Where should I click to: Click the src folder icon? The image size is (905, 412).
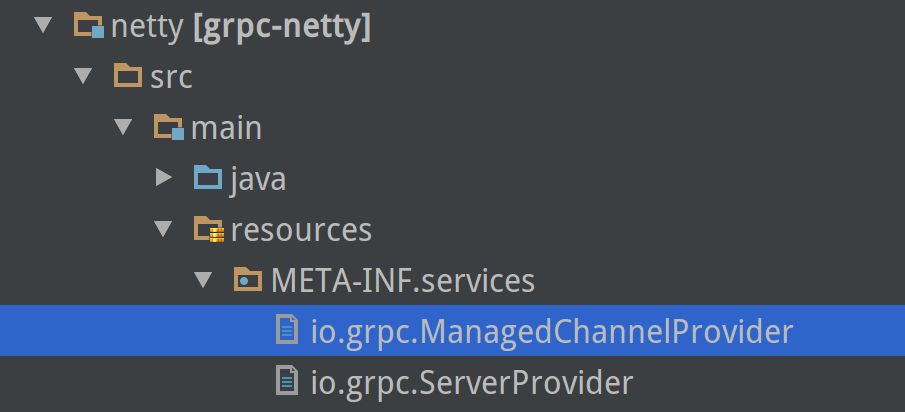(x=128, y=77)
